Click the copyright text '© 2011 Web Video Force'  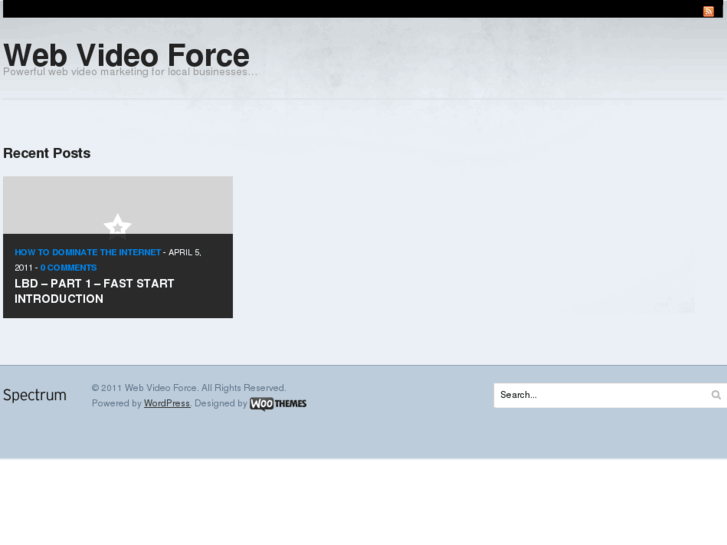(144, 388)
